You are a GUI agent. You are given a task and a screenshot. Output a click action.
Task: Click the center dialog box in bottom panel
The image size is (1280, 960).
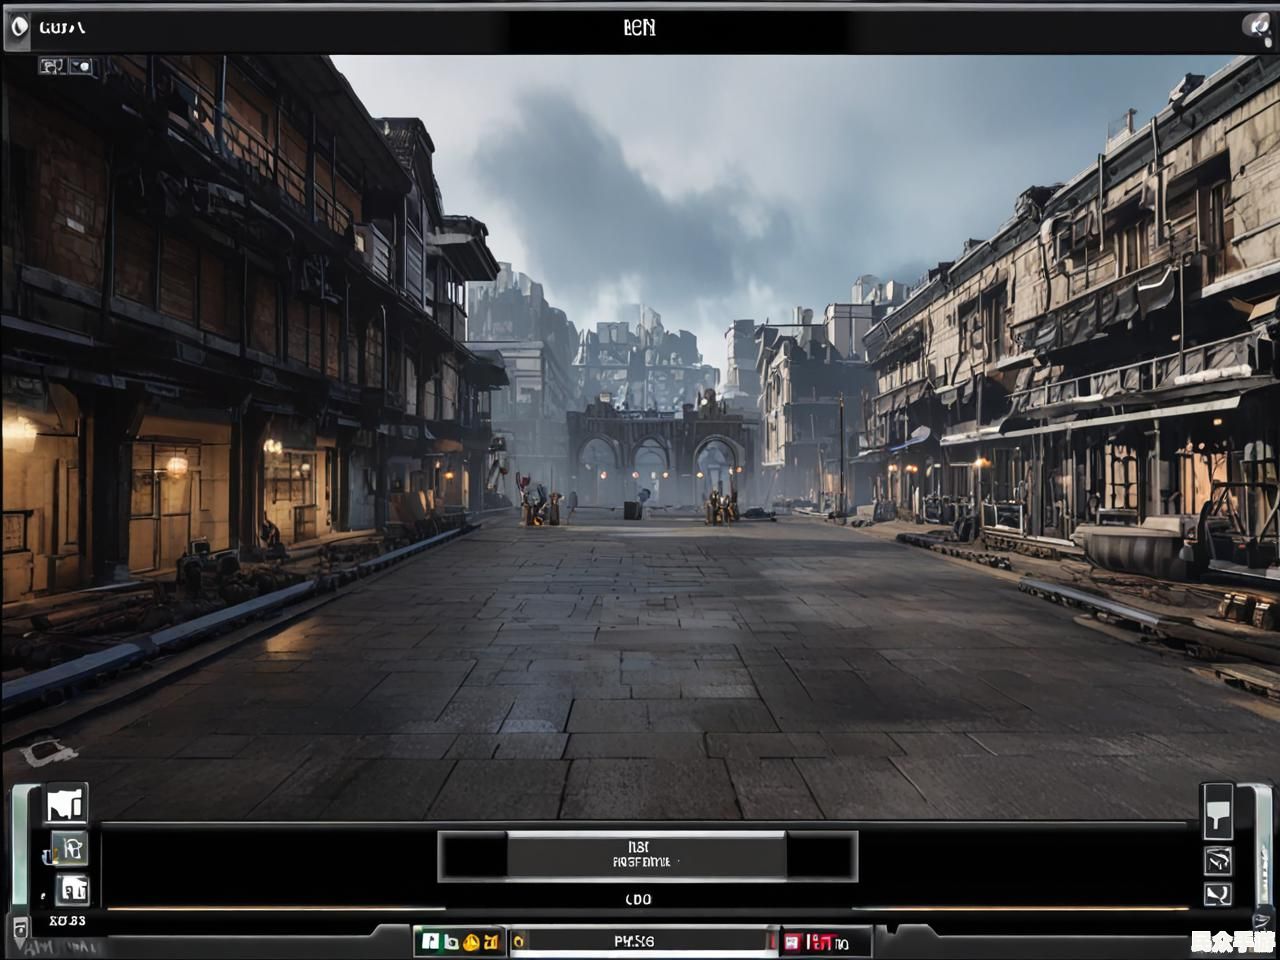(647, 856)
